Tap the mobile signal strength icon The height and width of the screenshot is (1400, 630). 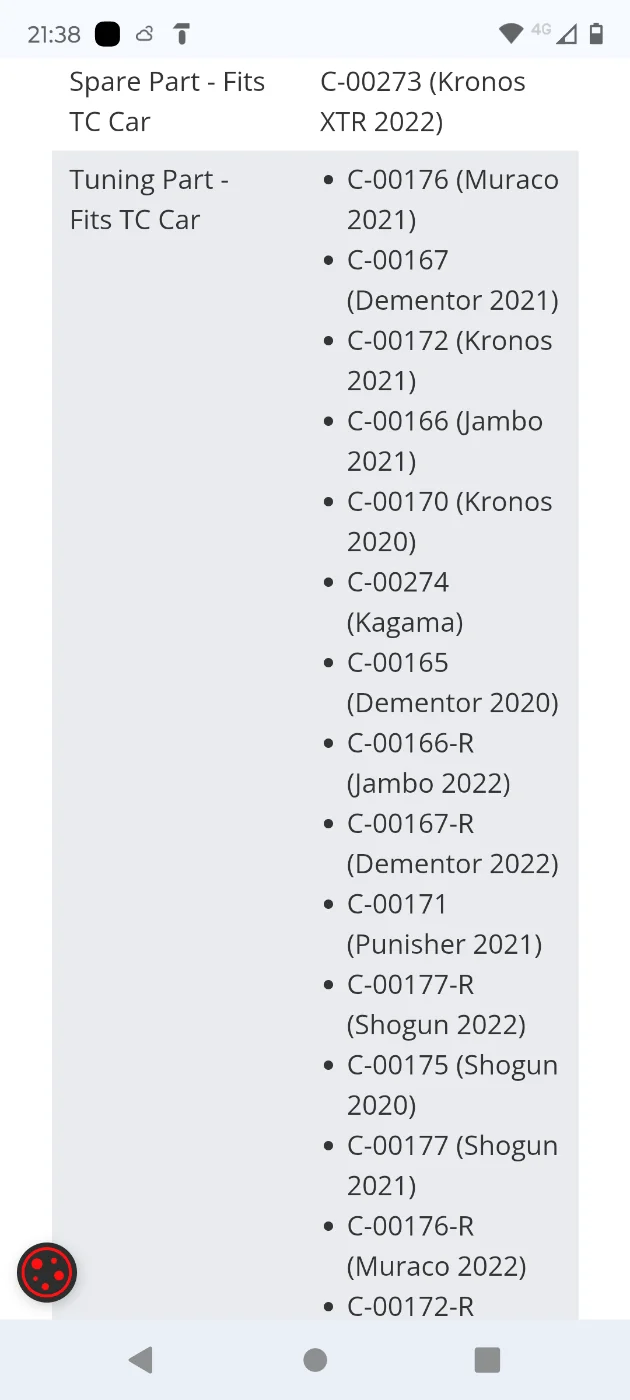coord(566,34)
